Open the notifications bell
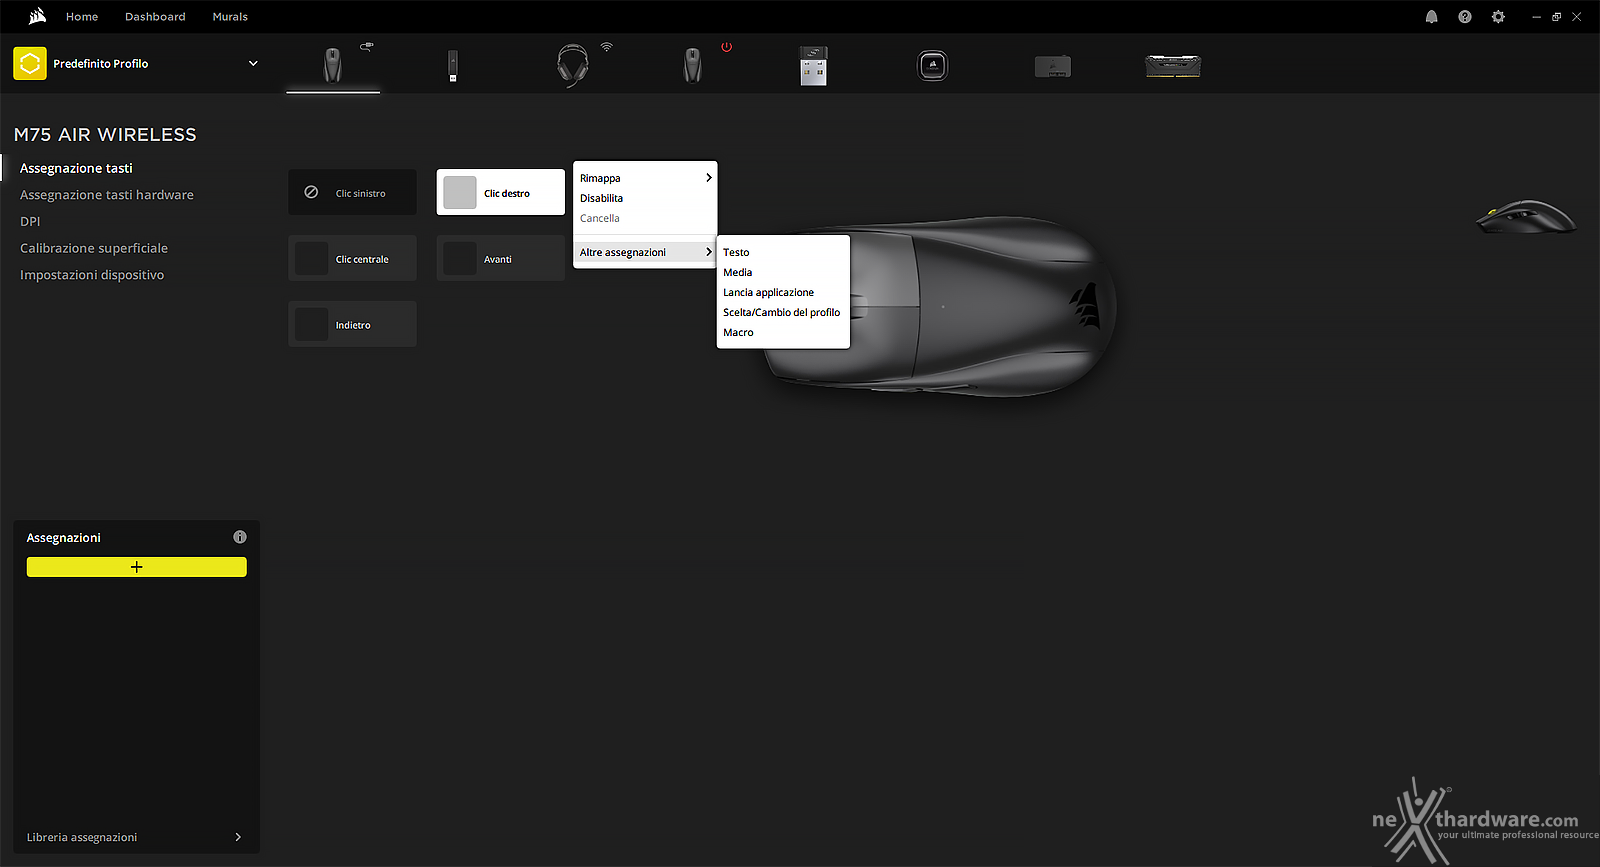Viewport: 1600px width, 867px height. pos(1432,17)
